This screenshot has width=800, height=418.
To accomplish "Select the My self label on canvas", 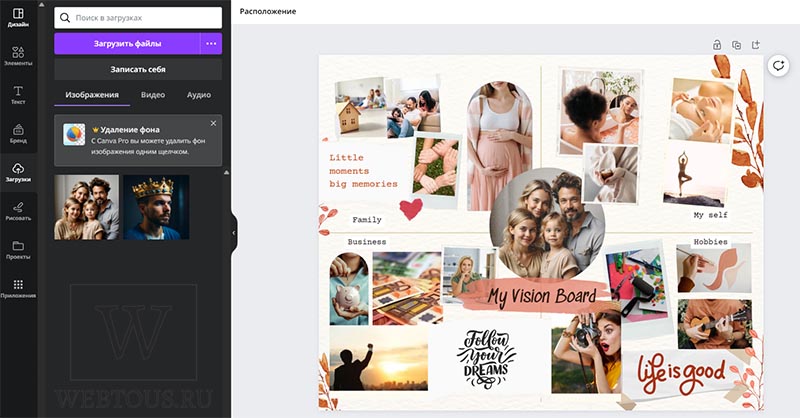I will pos(710,215).
